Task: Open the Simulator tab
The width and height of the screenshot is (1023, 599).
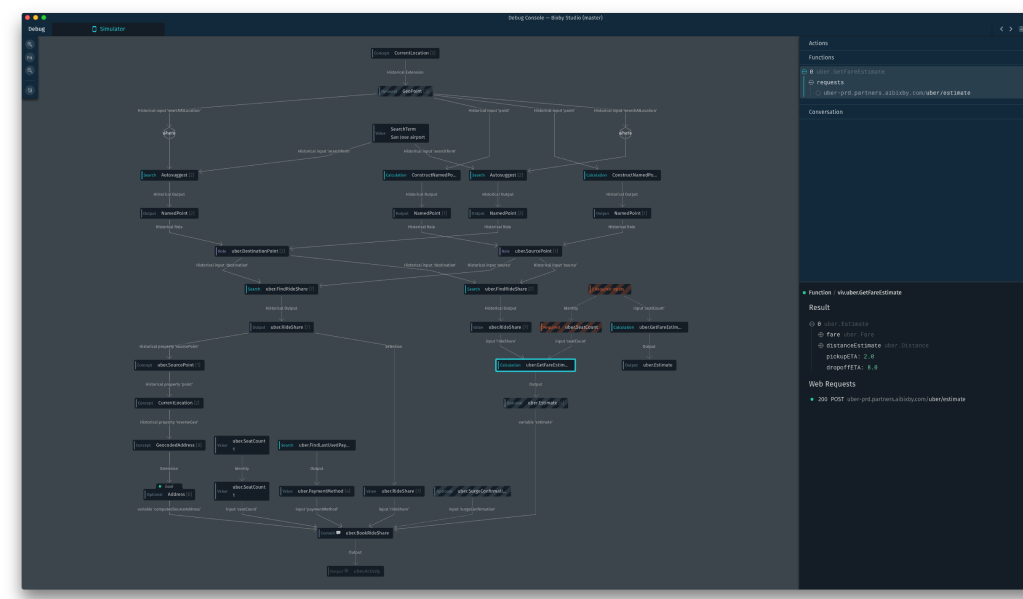Action: click(x=108, y=29)
